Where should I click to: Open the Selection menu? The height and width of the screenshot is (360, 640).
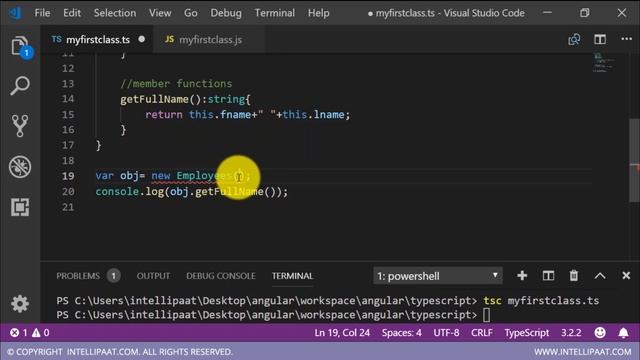click(115, 13)
